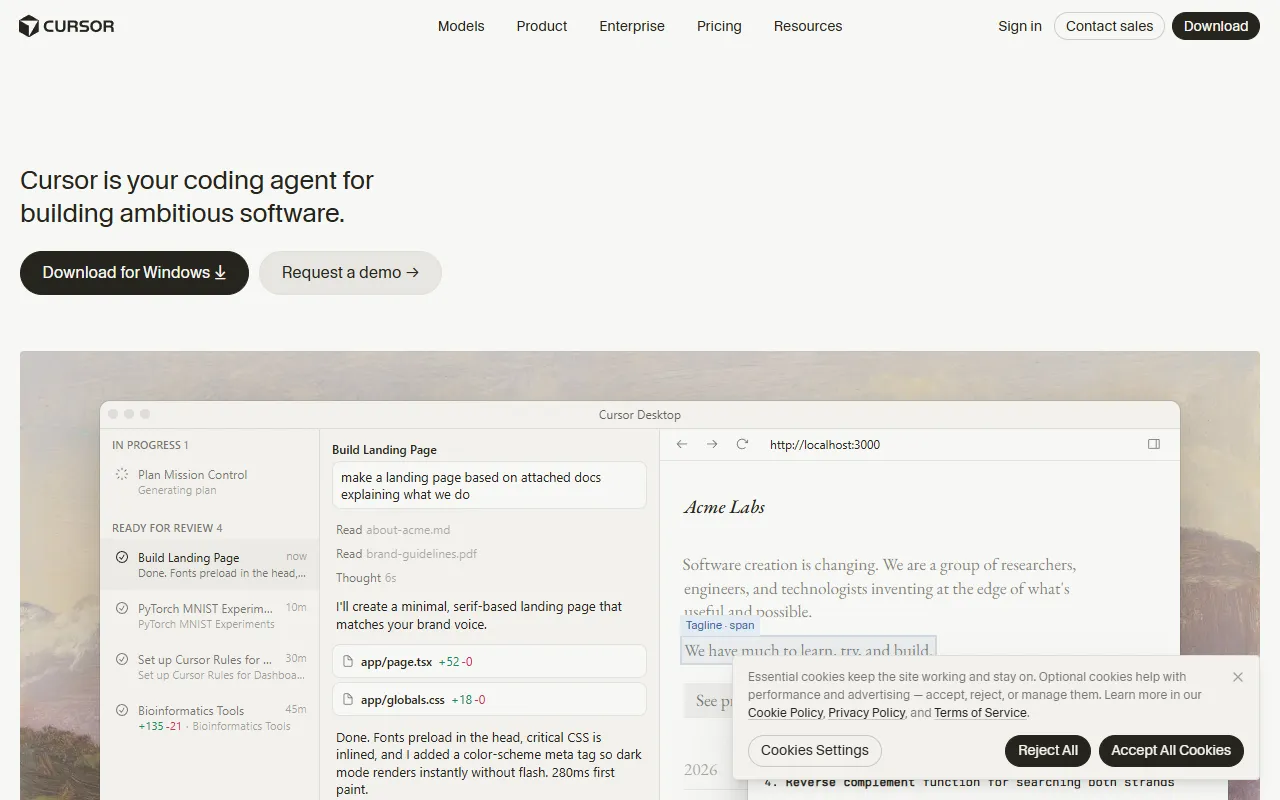The width and height of the screenshot is (1280, 800).
Task: Click Download for Windows
Action: point(134,273)
